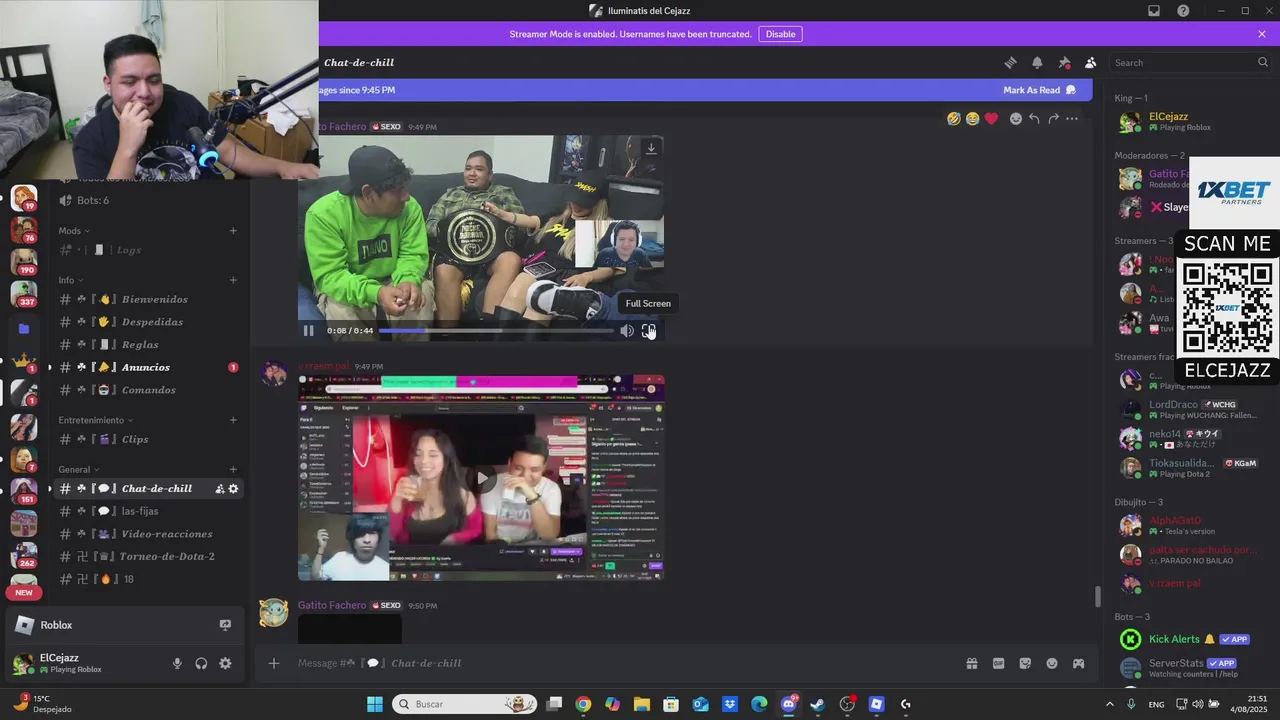The width and height of the screenshot is (1280, 720).
Task: Open the Despedidas channel
Action: pyautogui.click(x=148, y=322)
